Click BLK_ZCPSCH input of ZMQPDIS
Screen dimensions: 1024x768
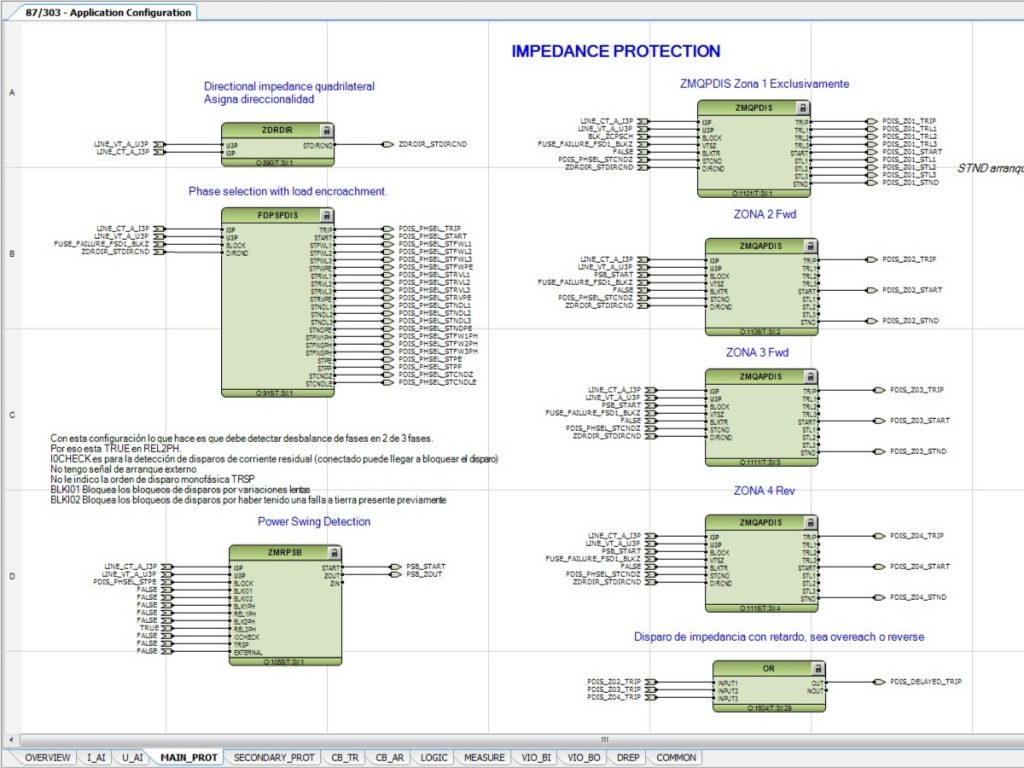[610, 136]
